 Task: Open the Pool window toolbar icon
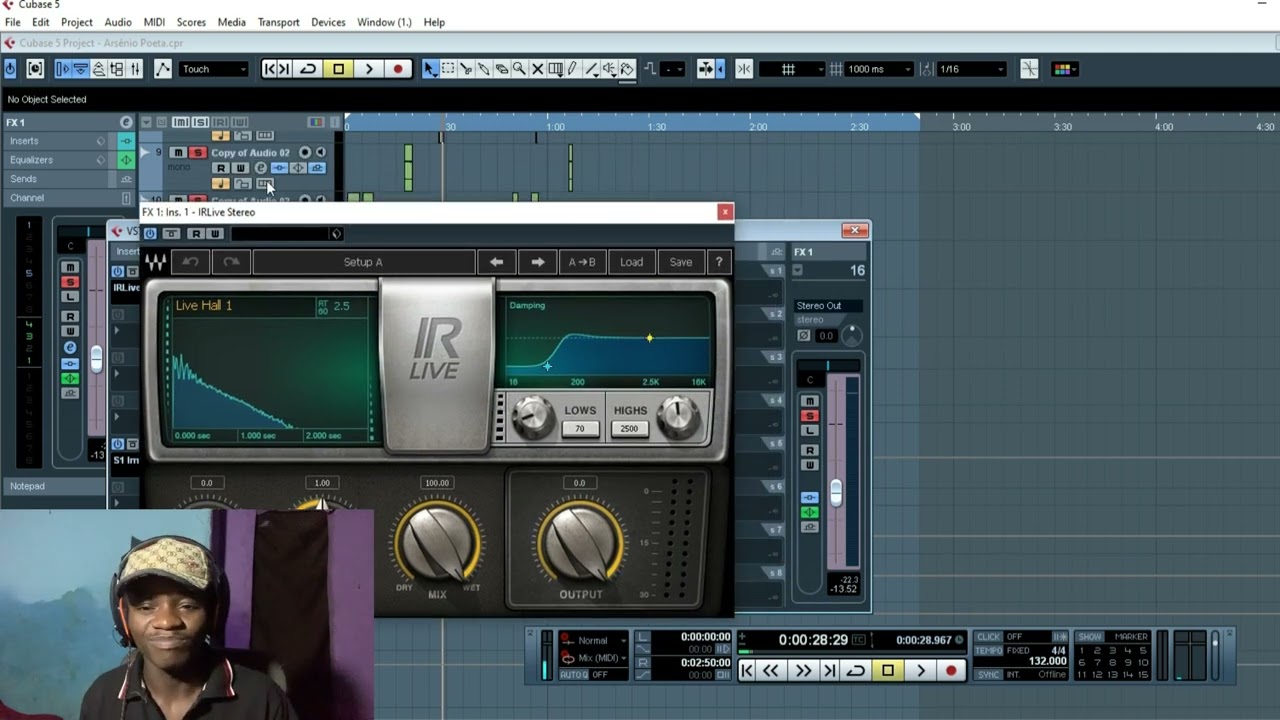pos(116,69)
